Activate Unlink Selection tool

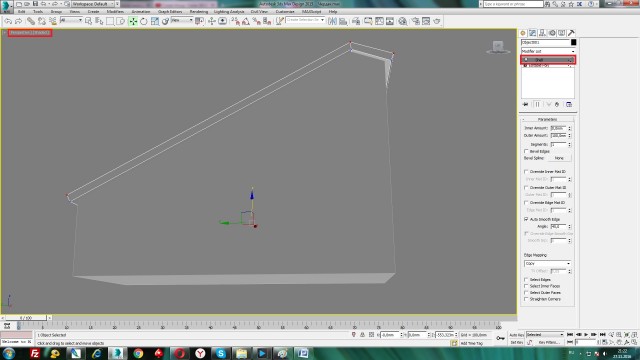[42, 21]
